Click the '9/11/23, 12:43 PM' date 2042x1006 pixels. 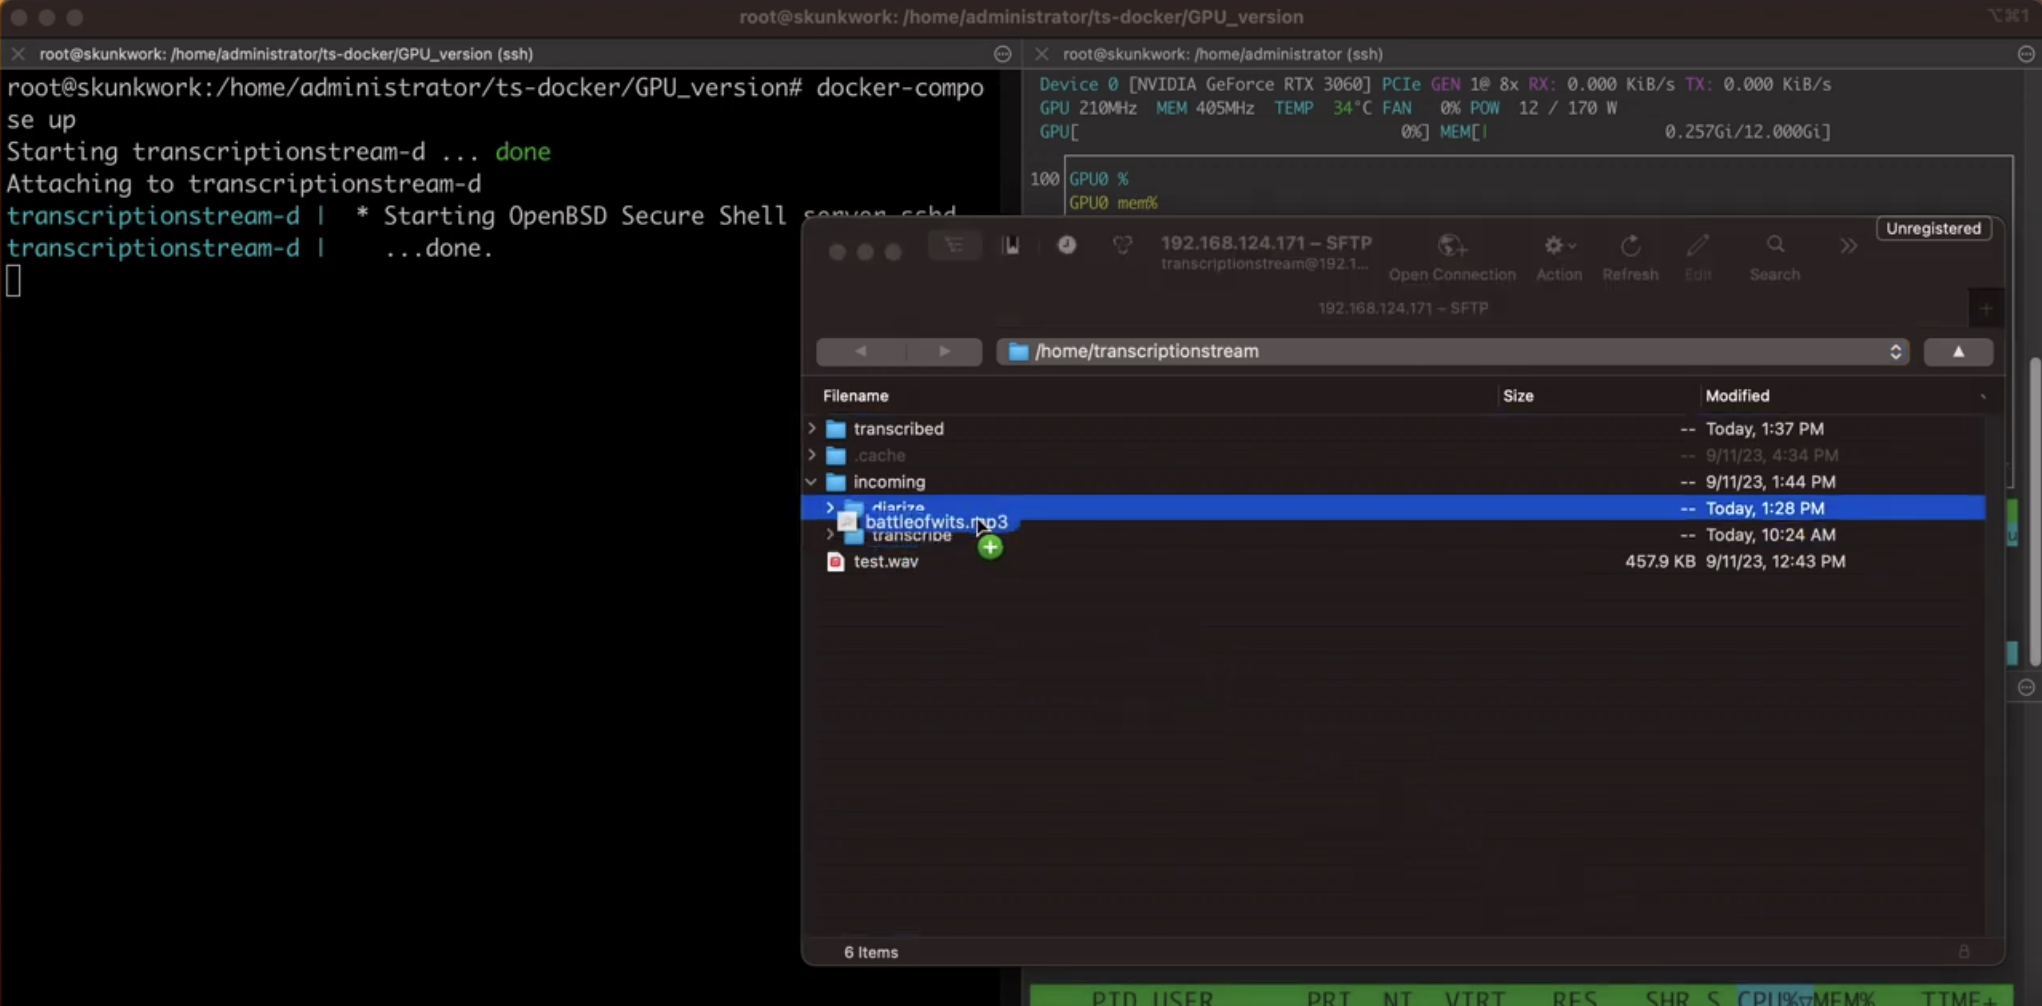[1776, 562]
